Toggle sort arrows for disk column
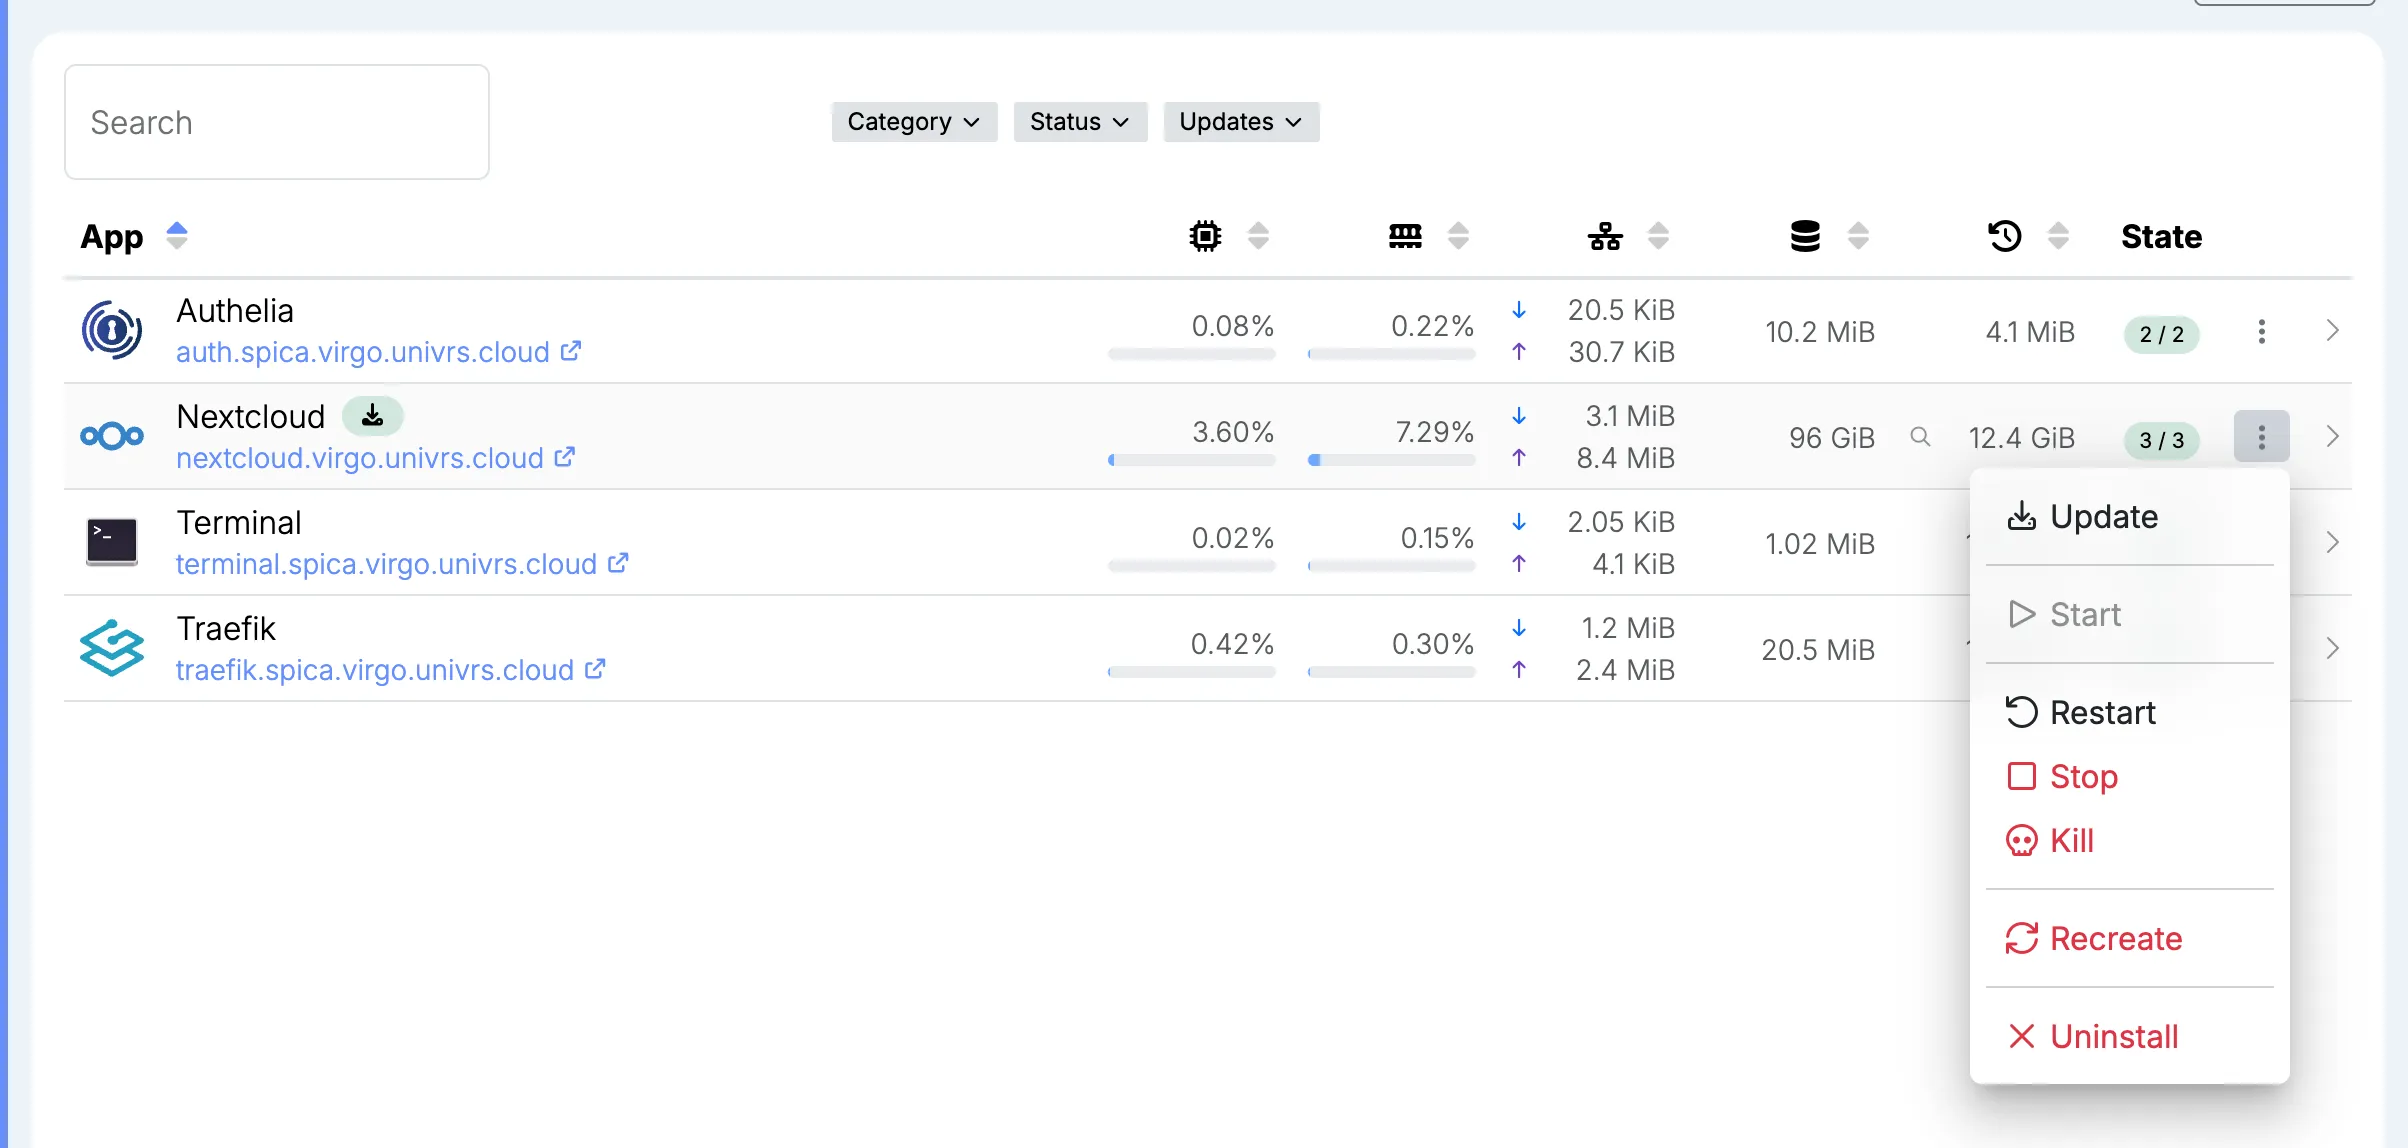Viewport: 2408px width, 1148px height. 1858,236
